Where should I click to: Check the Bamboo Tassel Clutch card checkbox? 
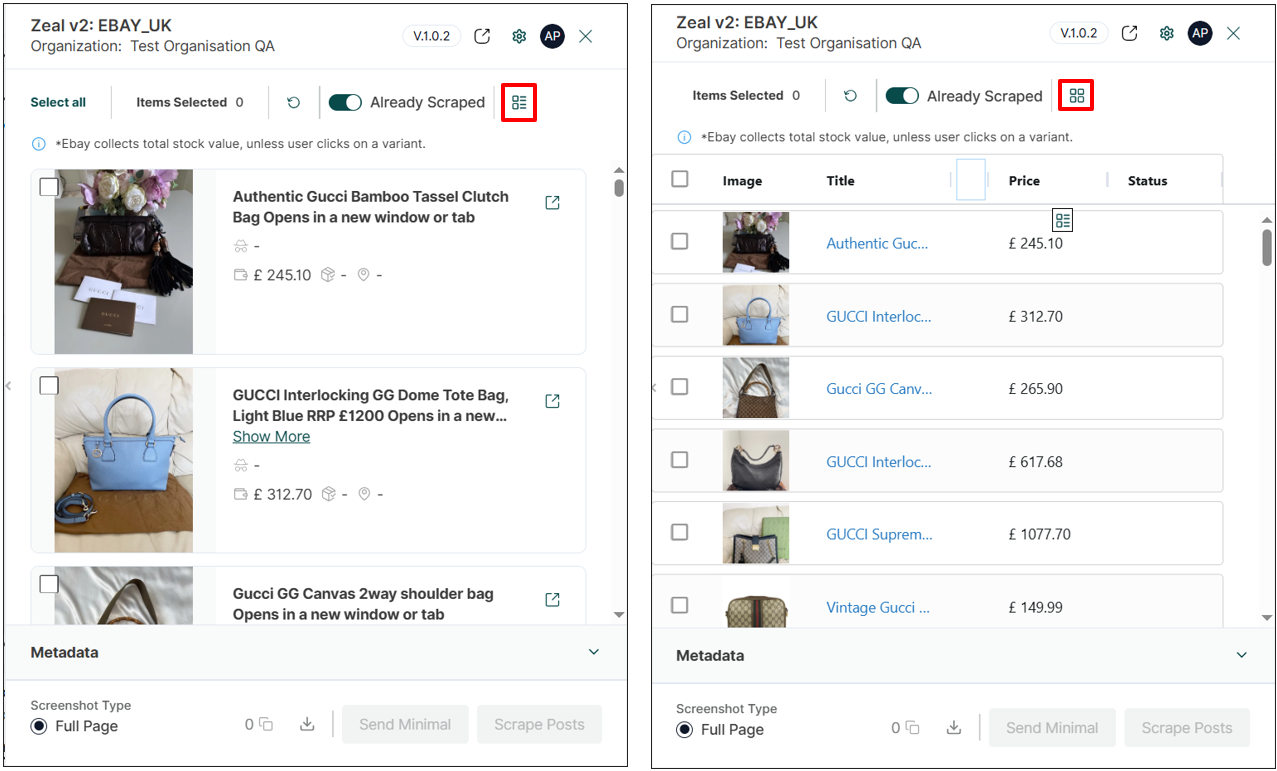point(49,187)
